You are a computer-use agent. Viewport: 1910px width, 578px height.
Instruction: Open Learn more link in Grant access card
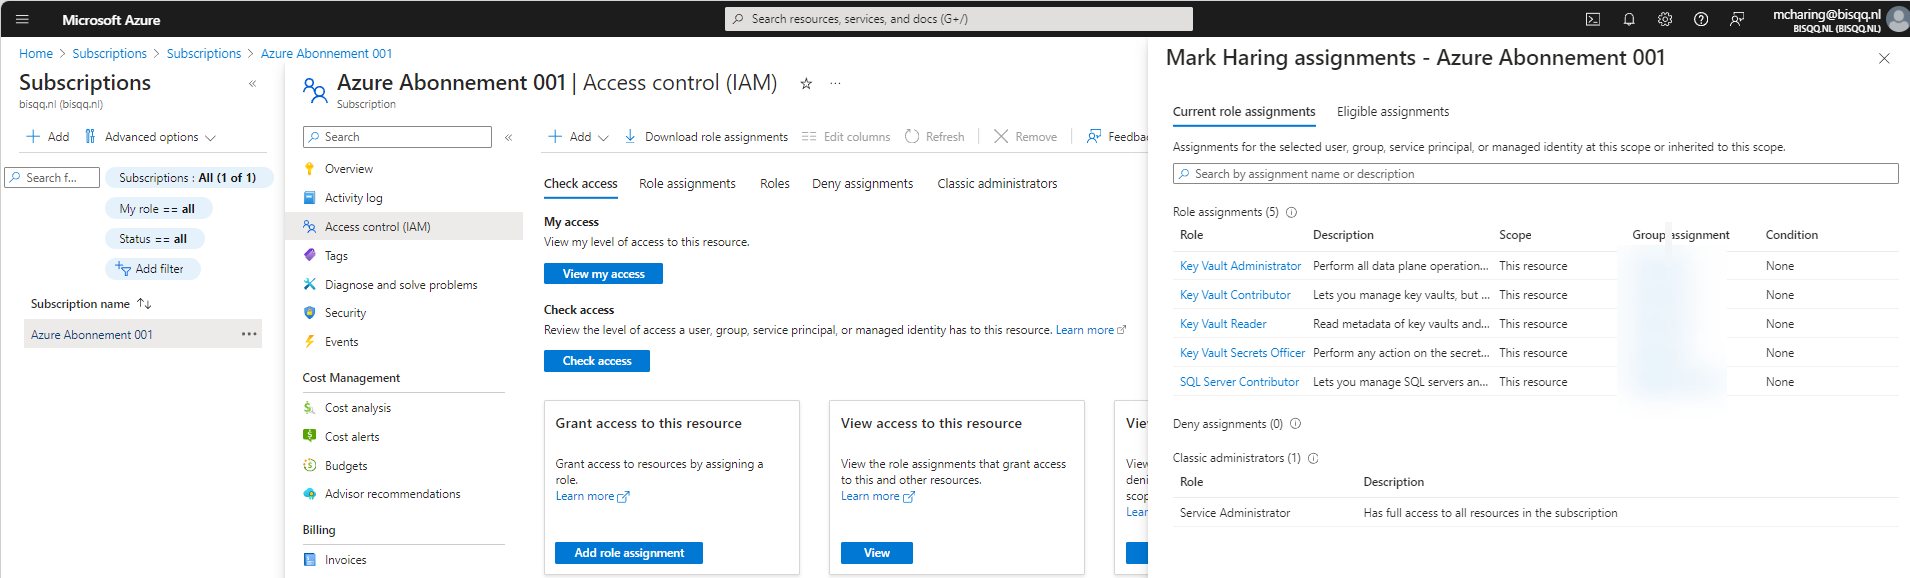click(592, 496)
